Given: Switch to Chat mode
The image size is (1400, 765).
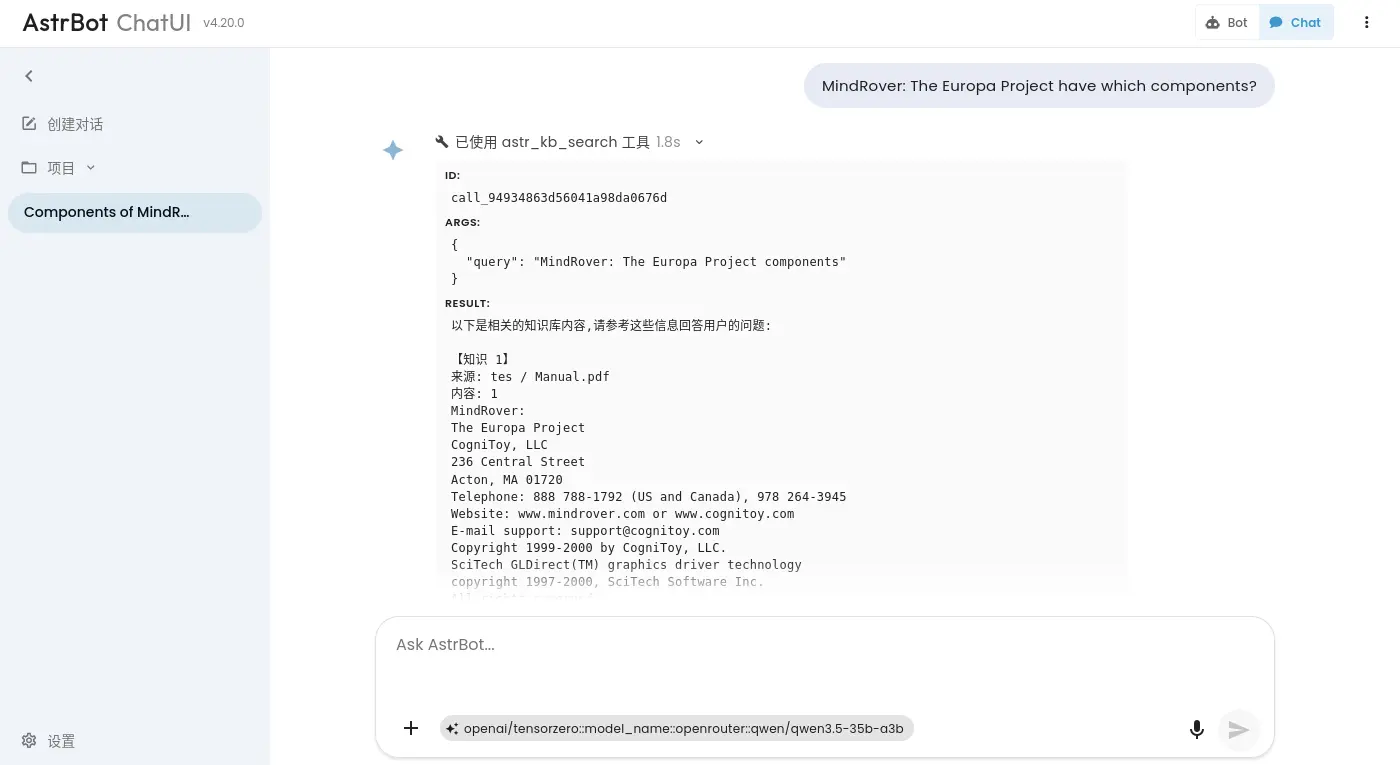Looking at the screenshot, I should 1296,23.
